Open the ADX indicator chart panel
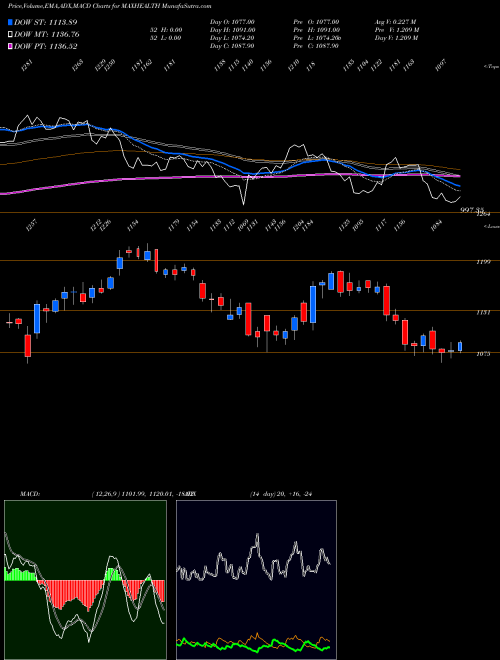Viewport: 500px width, 660px height. click(256, 580)
